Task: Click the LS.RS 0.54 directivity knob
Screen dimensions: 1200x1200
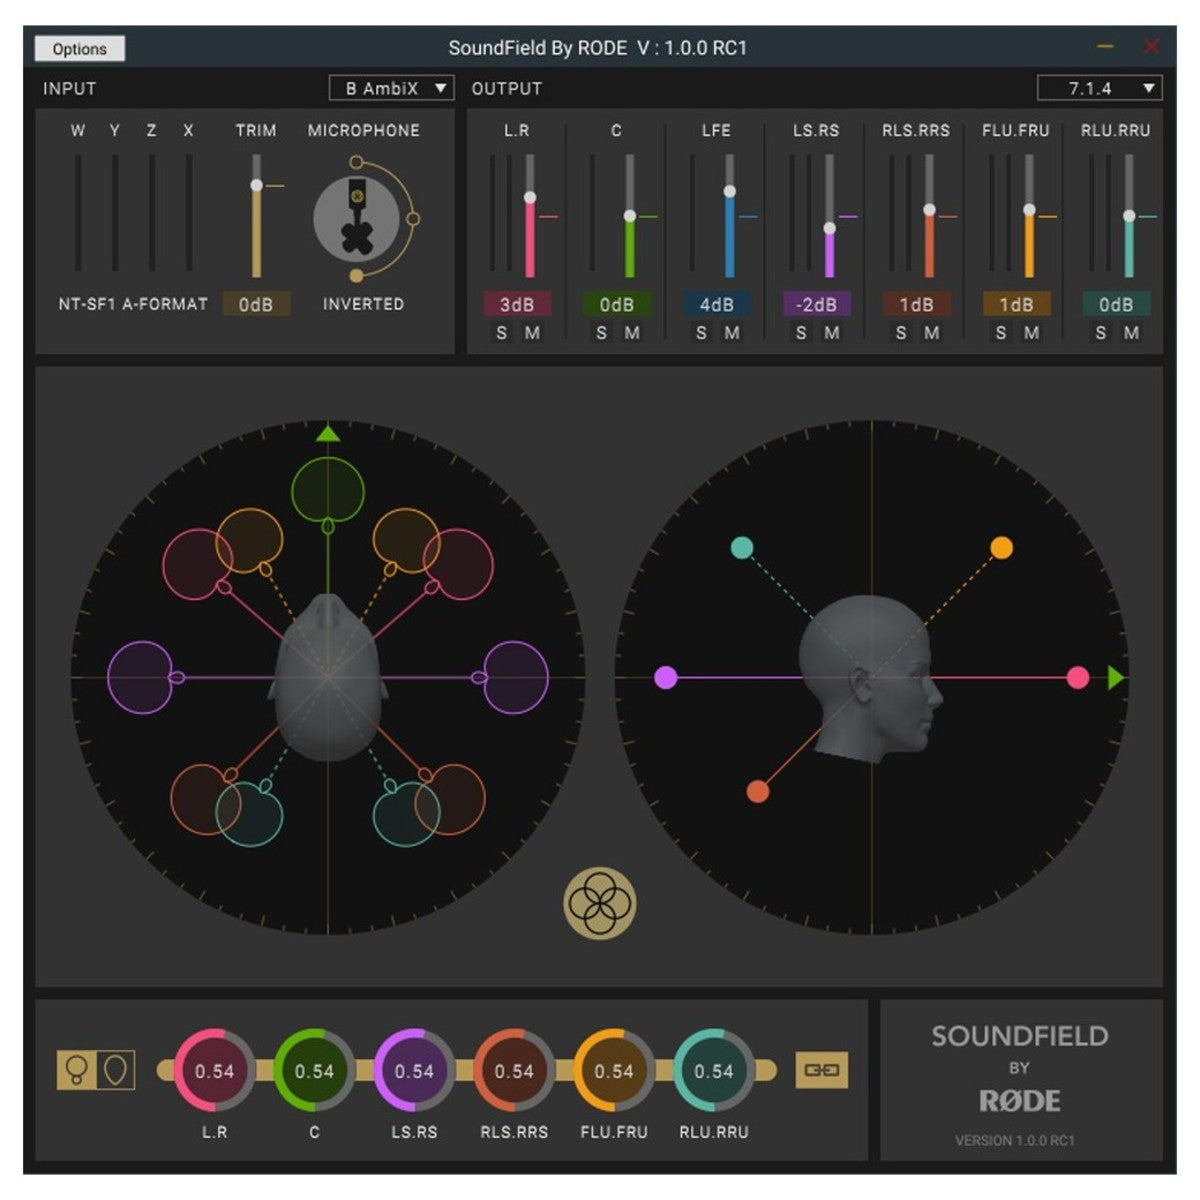Action: [414, 1071]
